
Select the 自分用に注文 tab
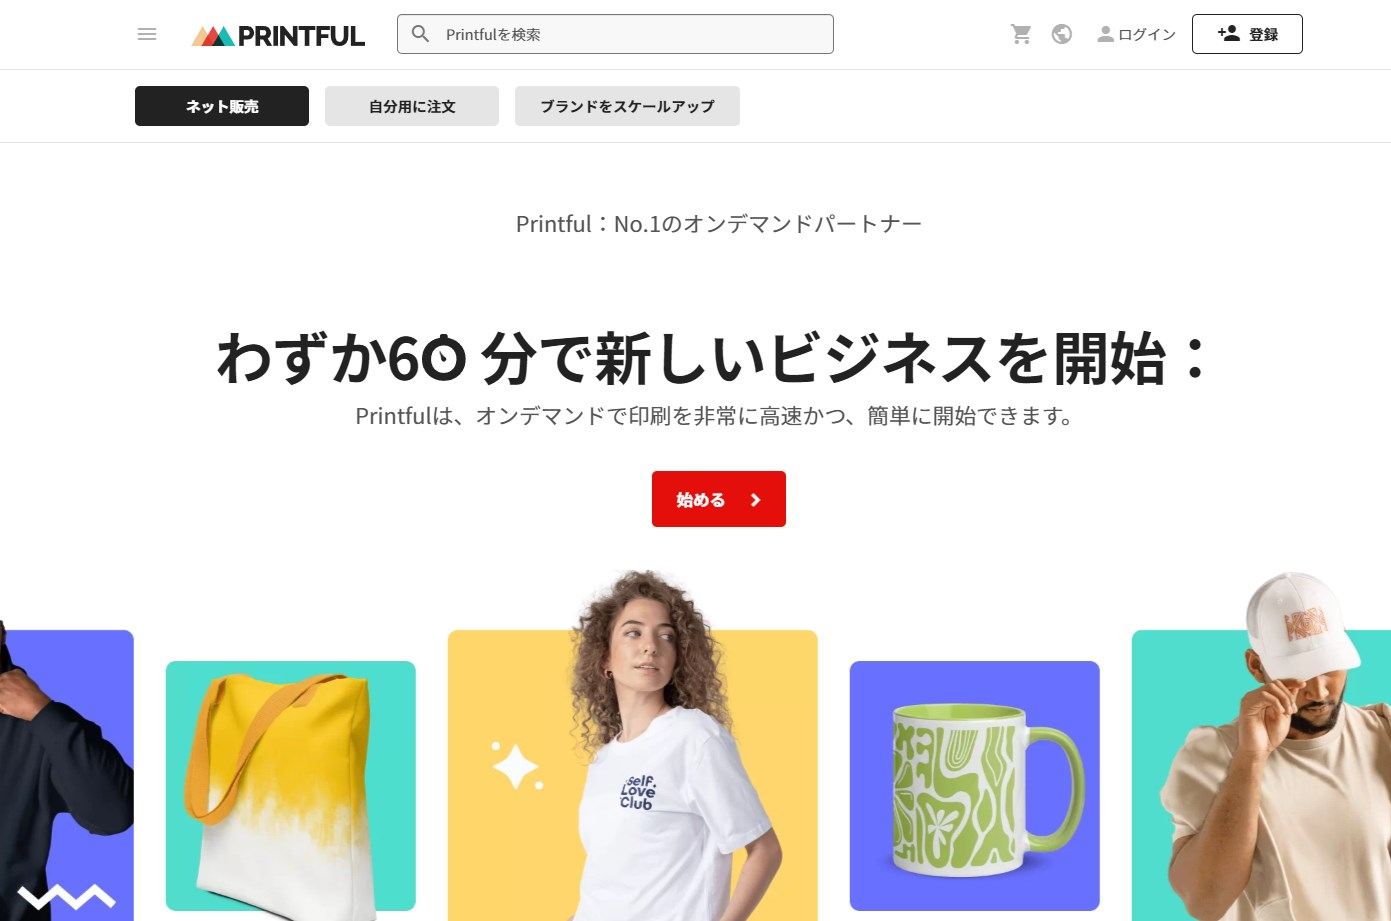click(412, 106)
